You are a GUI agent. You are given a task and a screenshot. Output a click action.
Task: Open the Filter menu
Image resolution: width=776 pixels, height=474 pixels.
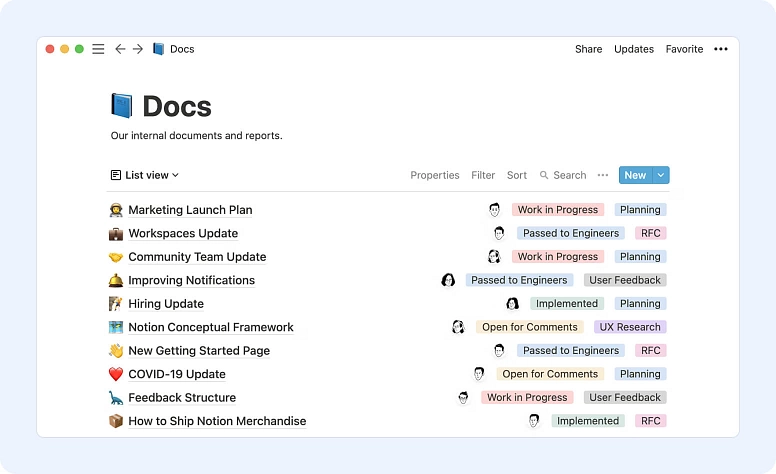click(x=483, y=175)
